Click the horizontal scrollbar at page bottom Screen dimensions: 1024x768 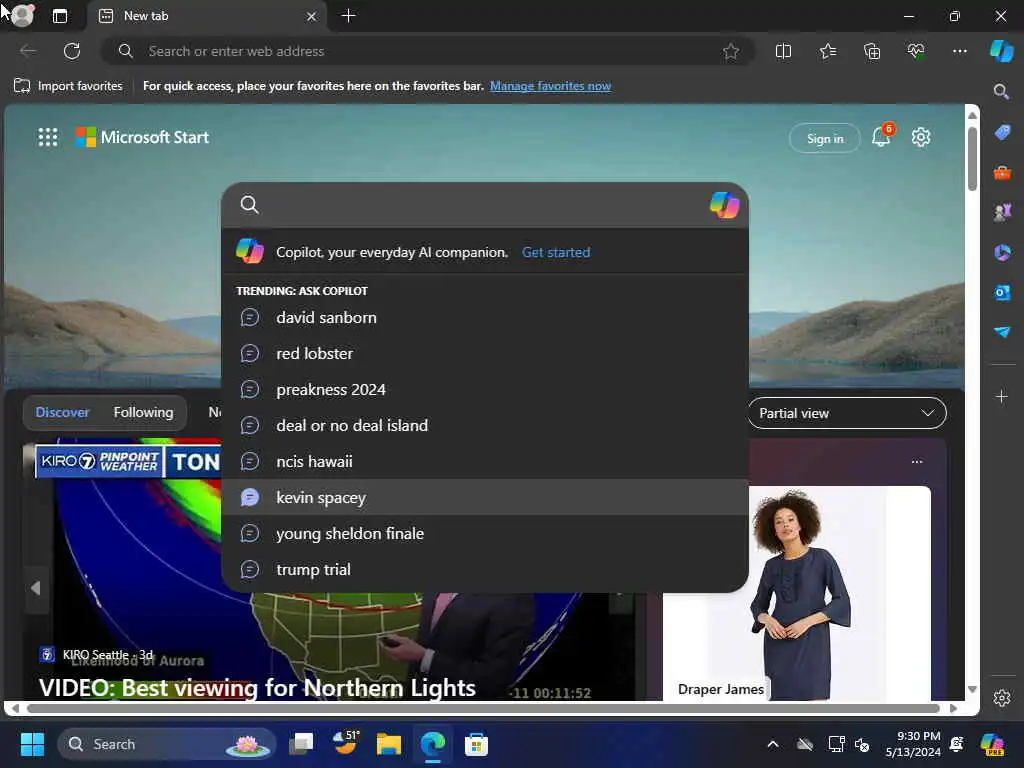(x=483, y=708)
